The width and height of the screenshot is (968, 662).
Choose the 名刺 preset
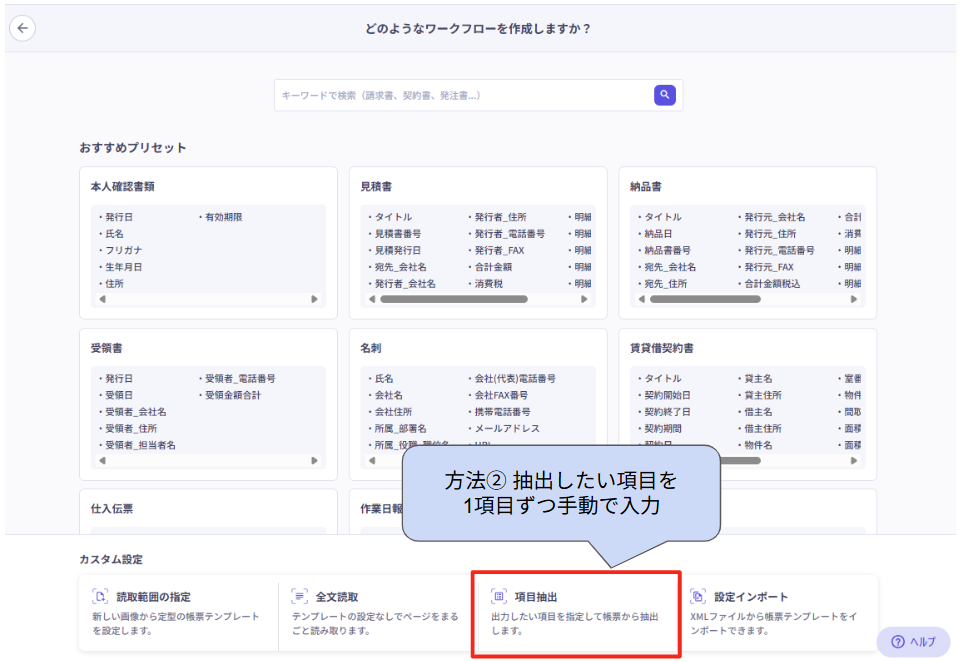click(x=477, y=348)
